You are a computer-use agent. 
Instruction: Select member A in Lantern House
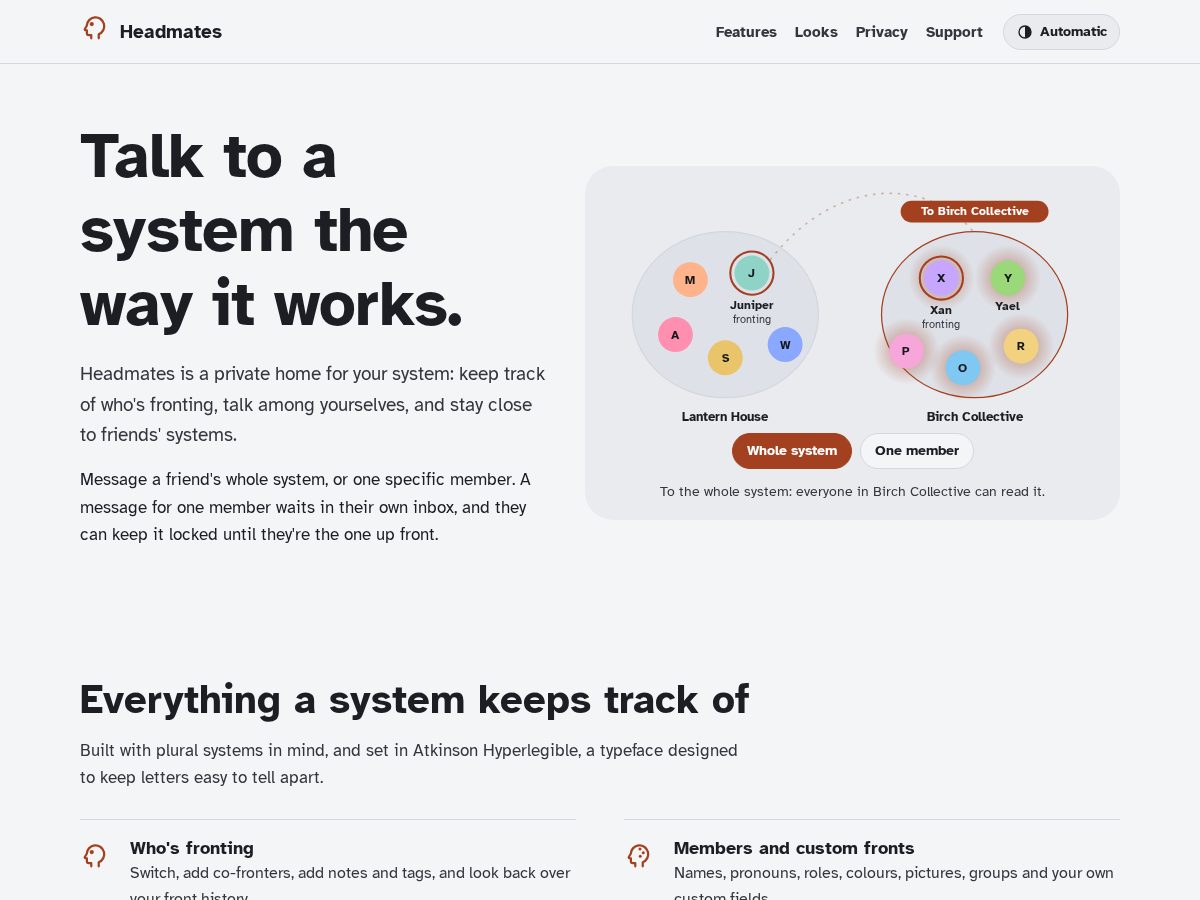[675, 335]
